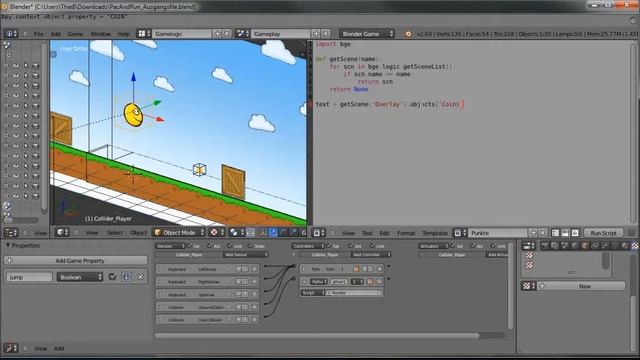Open the Logic Editor type selector icon

tap(11, 348)
